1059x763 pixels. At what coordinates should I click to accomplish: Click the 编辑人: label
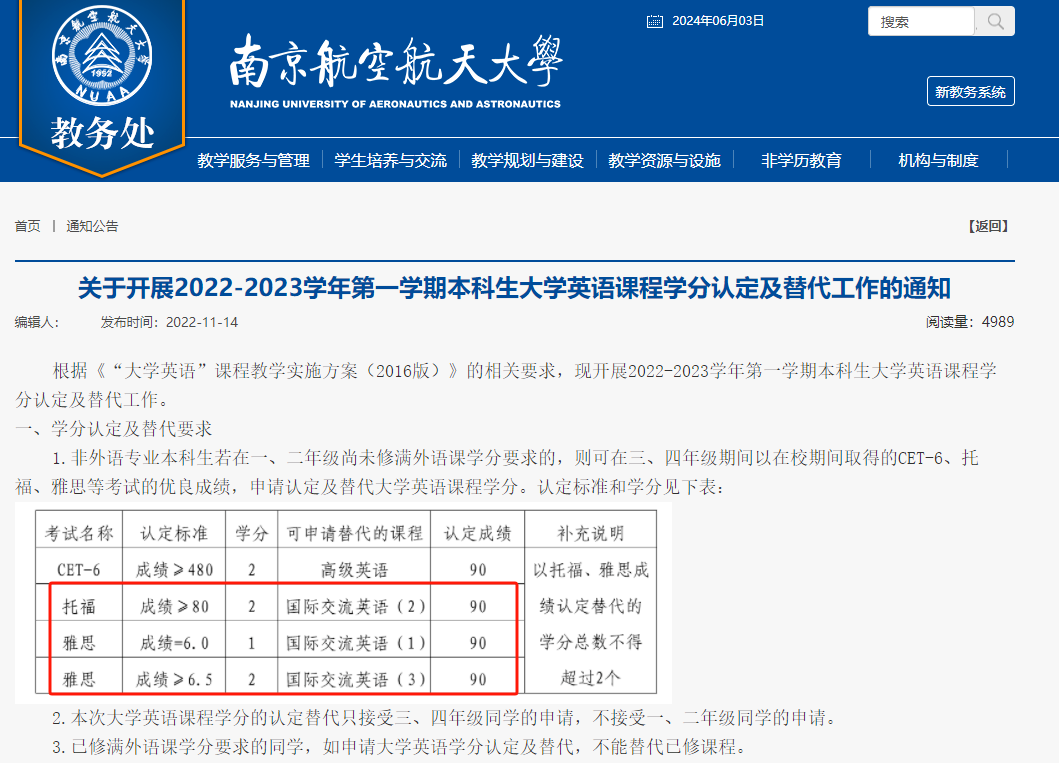pyautogui.click(x=36, y=323)
